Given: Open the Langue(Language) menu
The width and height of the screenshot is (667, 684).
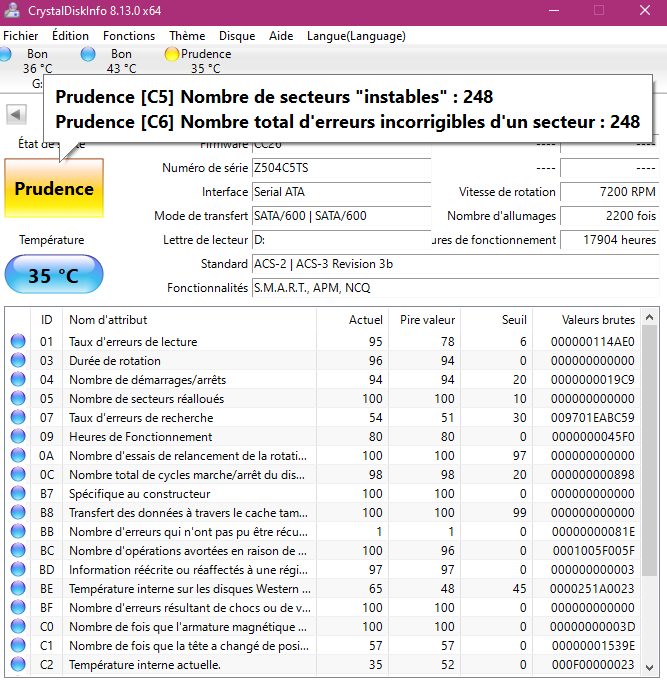Looking at the screenshot, I should coord(356,35).
